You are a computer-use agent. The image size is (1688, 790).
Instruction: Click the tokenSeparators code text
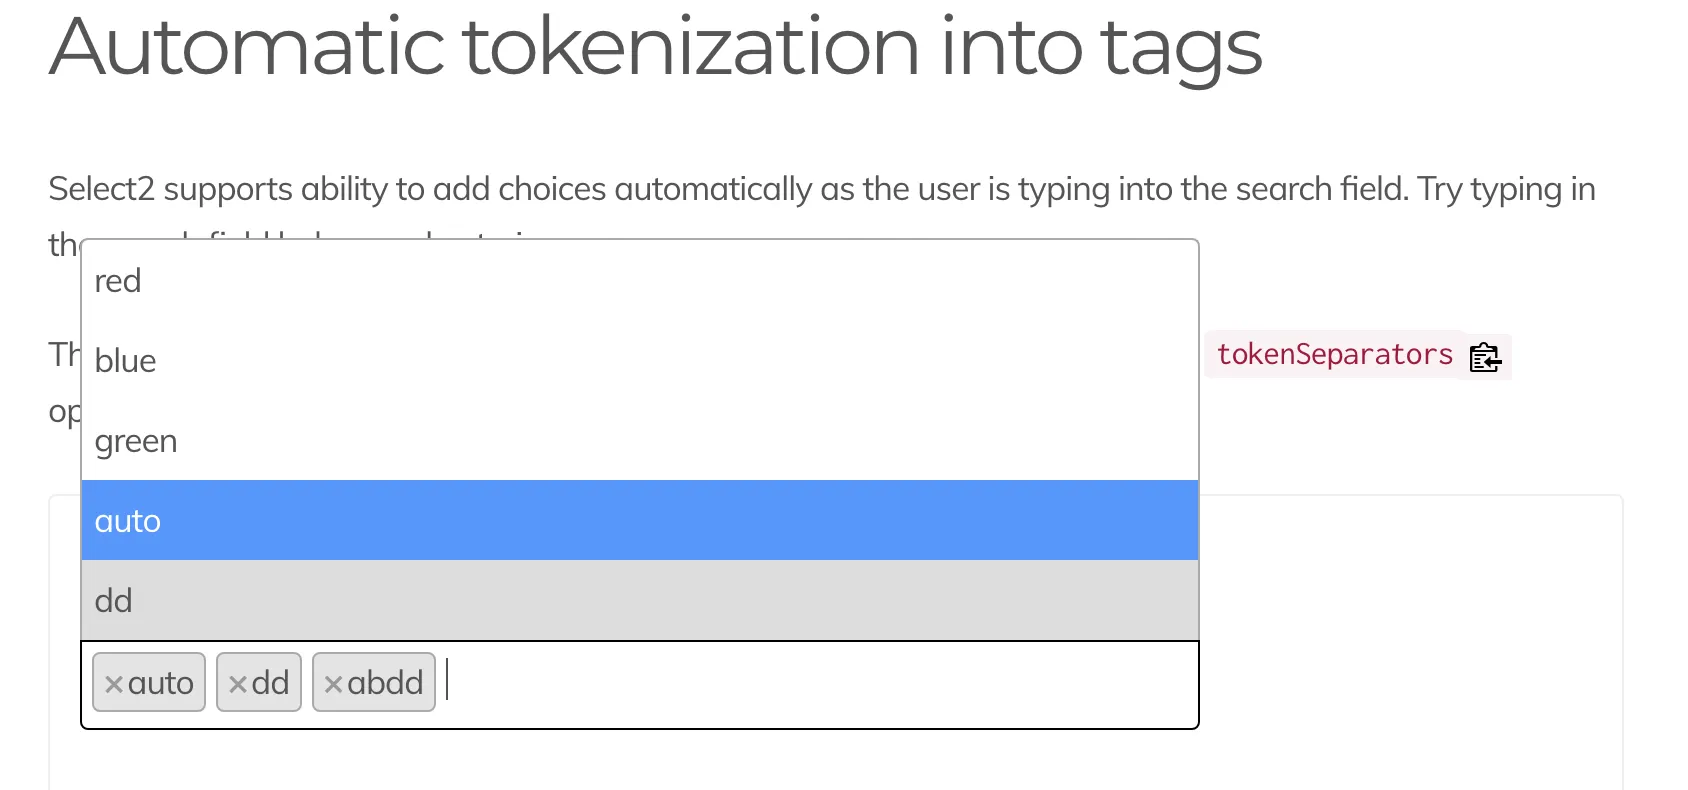click(x=1334, y=355)
